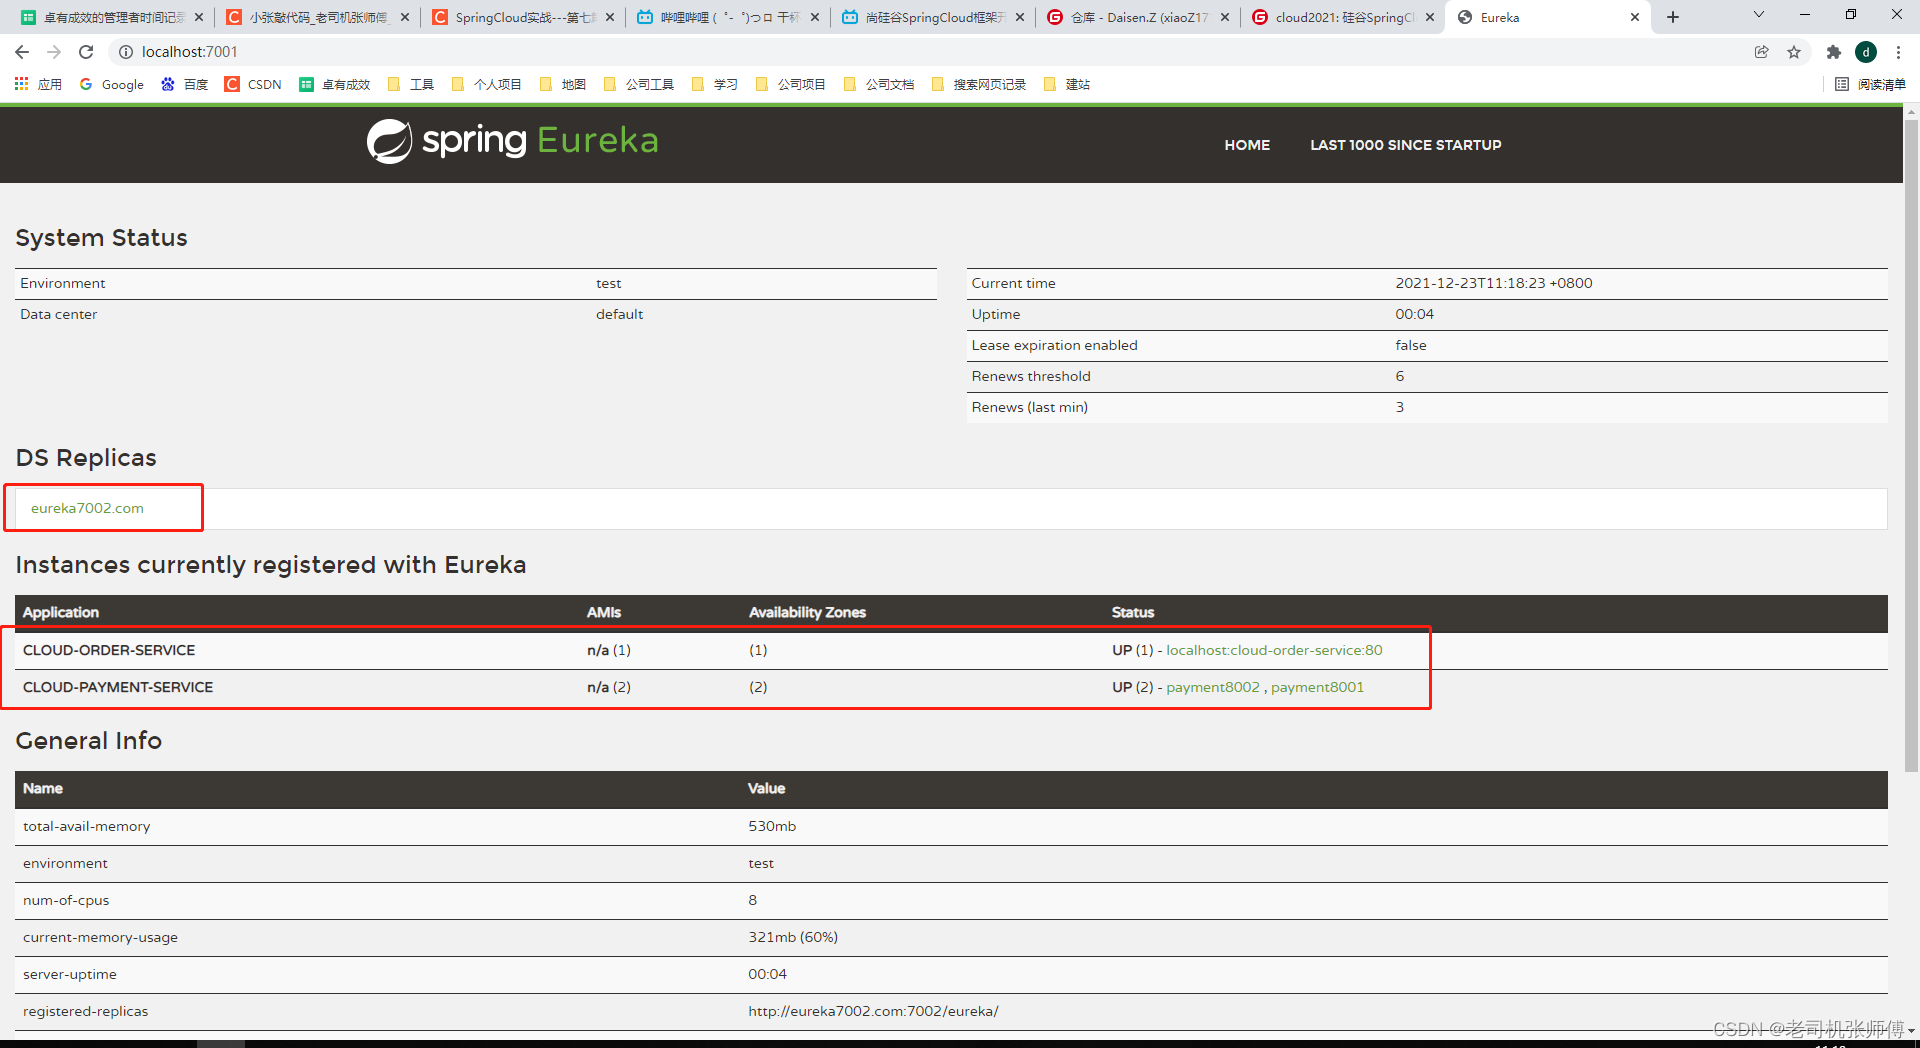Open the extensions puzzle icon
The height and width of the screenshot is (1048, 1920).
1834,52
